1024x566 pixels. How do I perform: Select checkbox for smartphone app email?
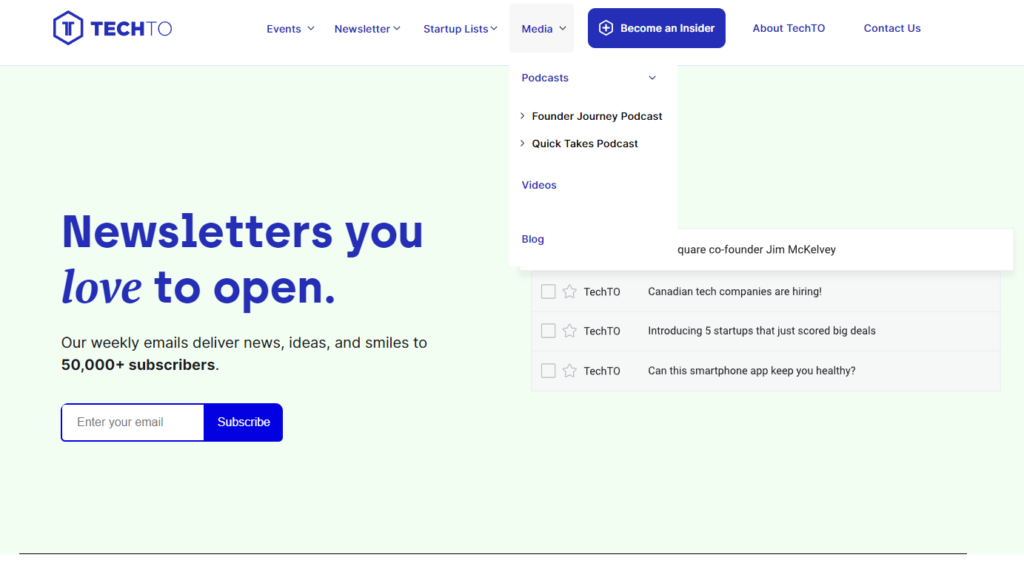pos(548,371)
